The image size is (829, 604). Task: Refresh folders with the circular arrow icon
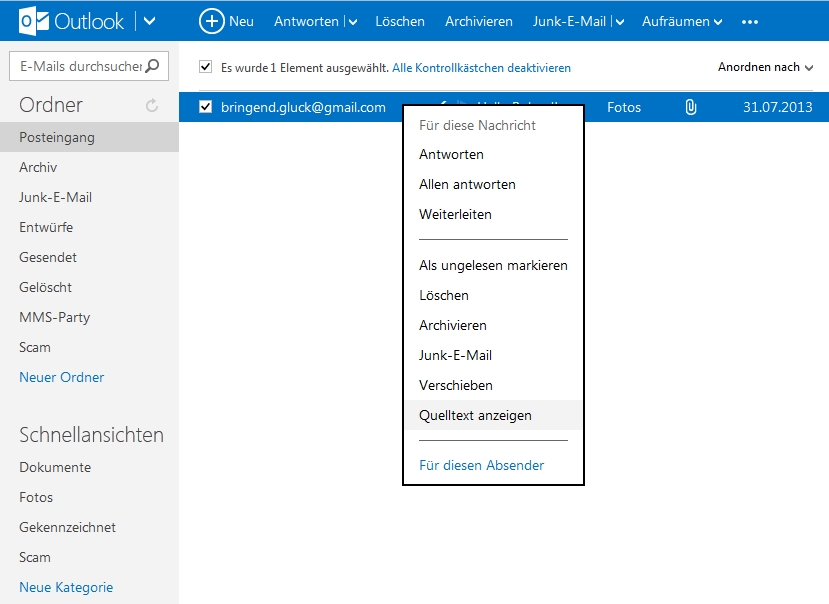pos(152,106)
